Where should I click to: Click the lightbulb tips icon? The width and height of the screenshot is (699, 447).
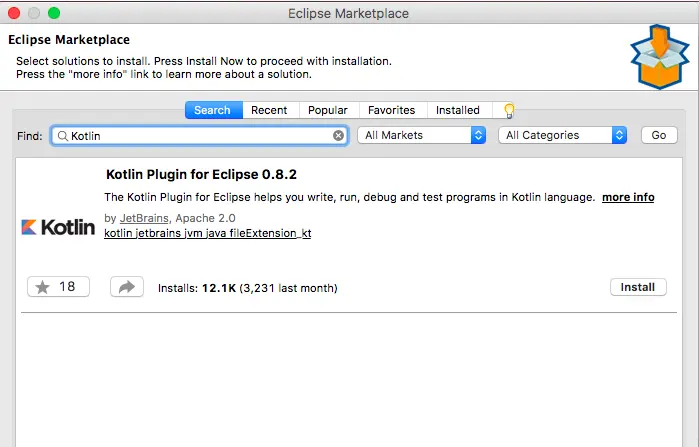tap(509, 110)
